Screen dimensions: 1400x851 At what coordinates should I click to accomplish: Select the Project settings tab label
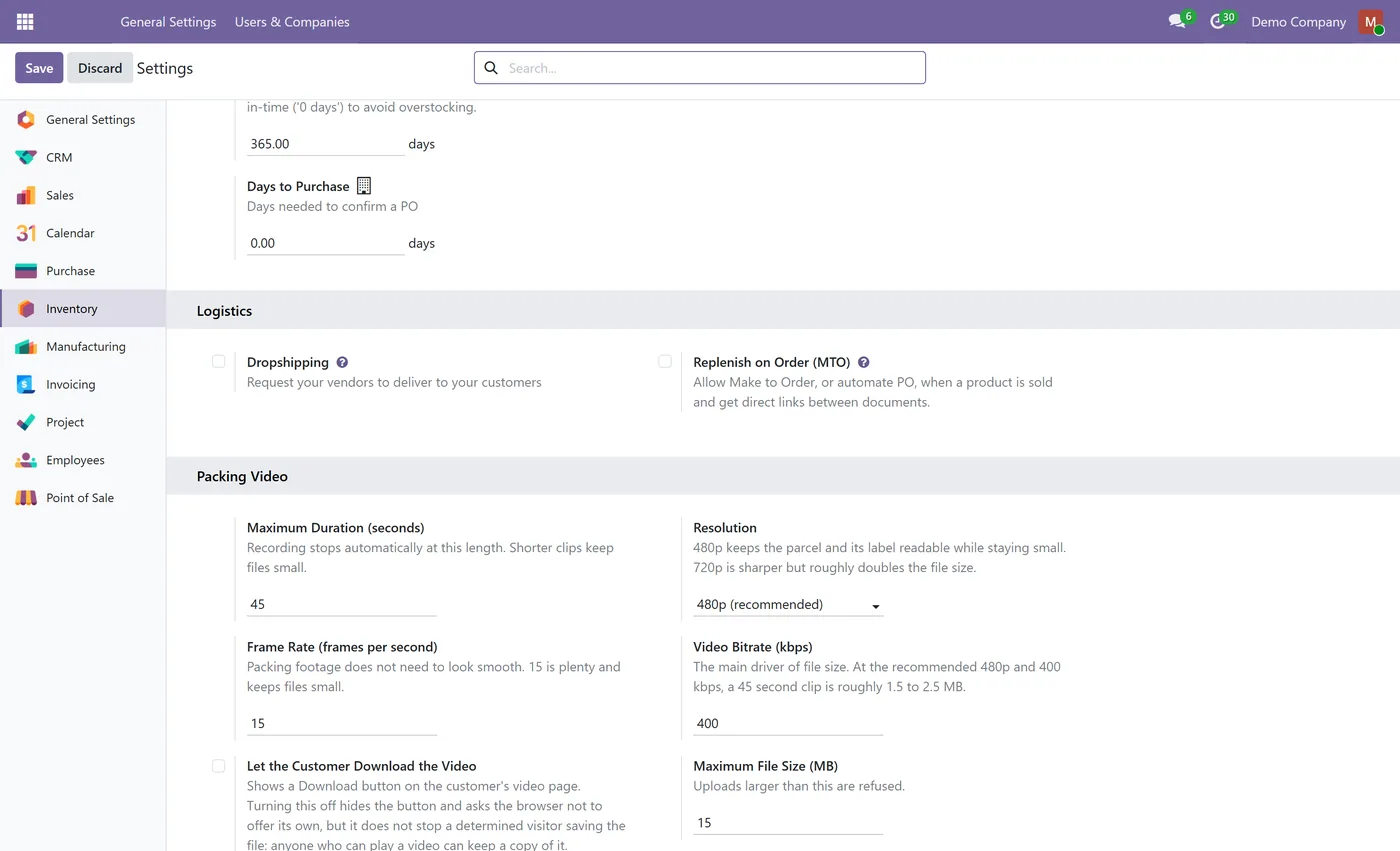[65, 423]
